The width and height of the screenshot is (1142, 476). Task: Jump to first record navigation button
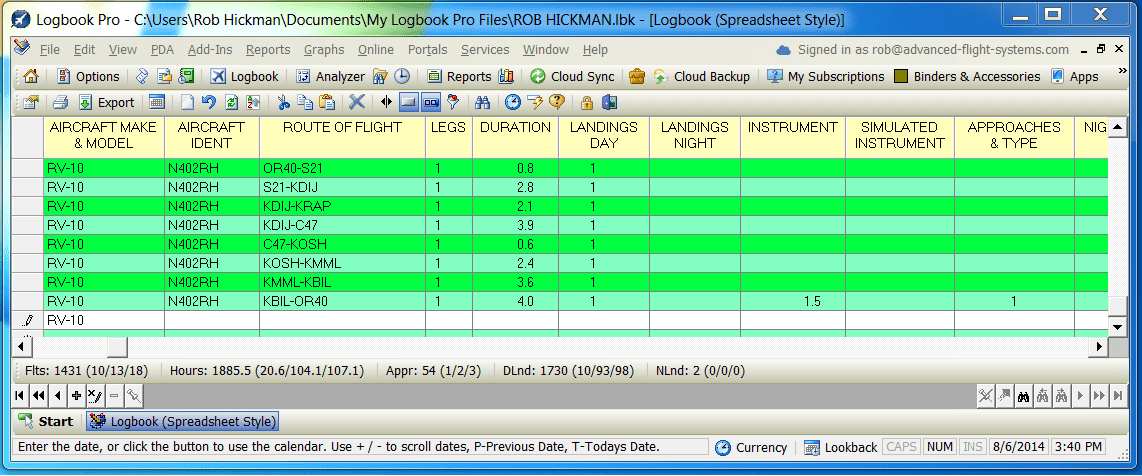(21, 395)
